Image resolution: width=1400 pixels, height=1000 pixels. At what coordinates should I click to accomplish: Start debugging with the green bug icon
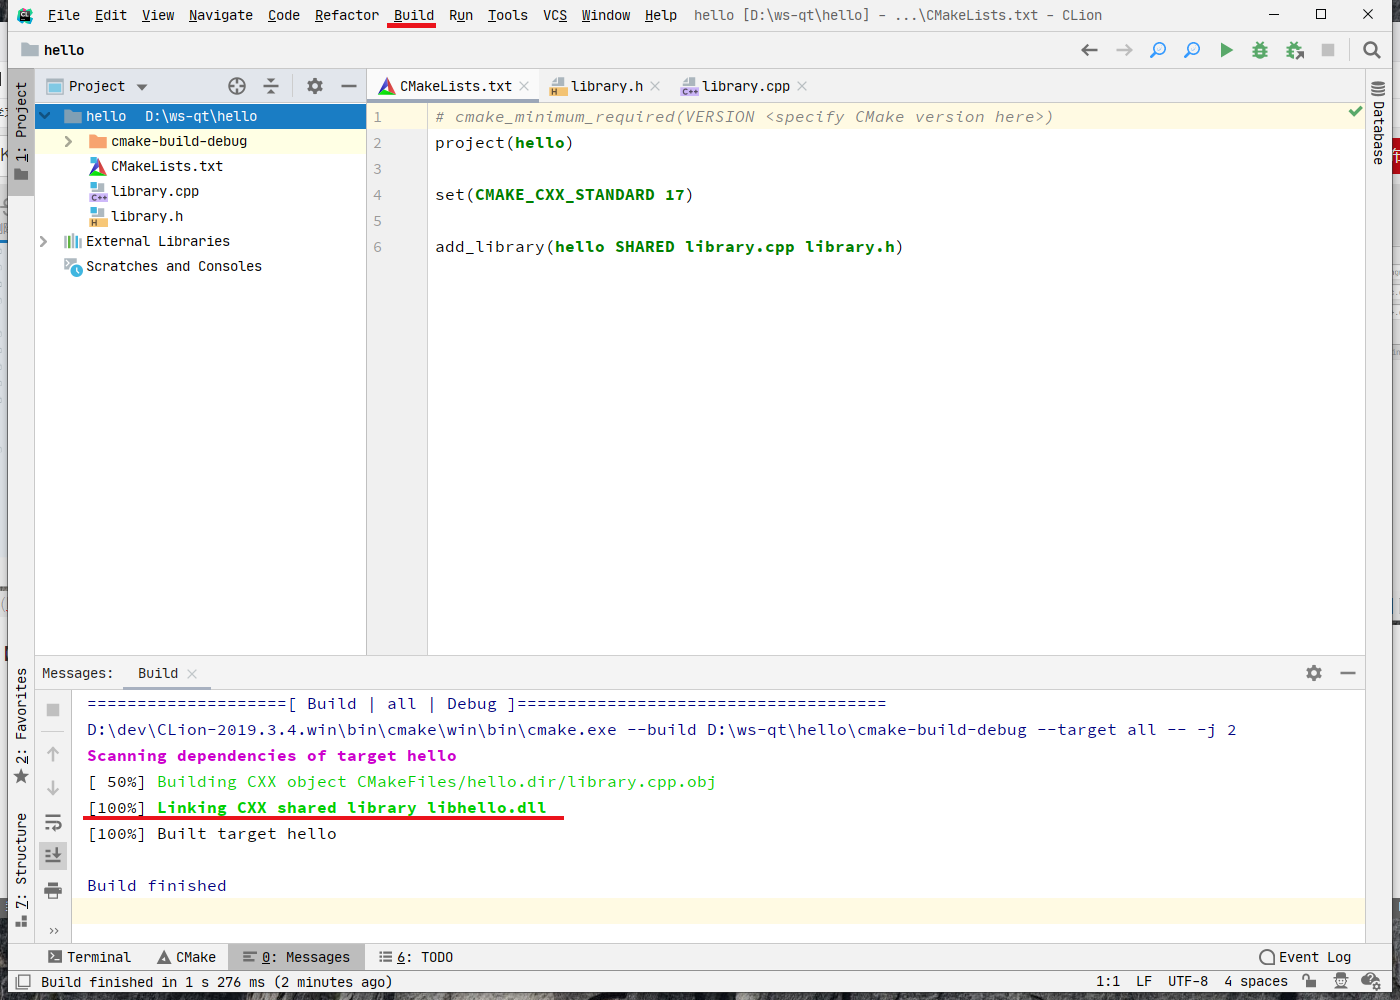pos(1260,50)
